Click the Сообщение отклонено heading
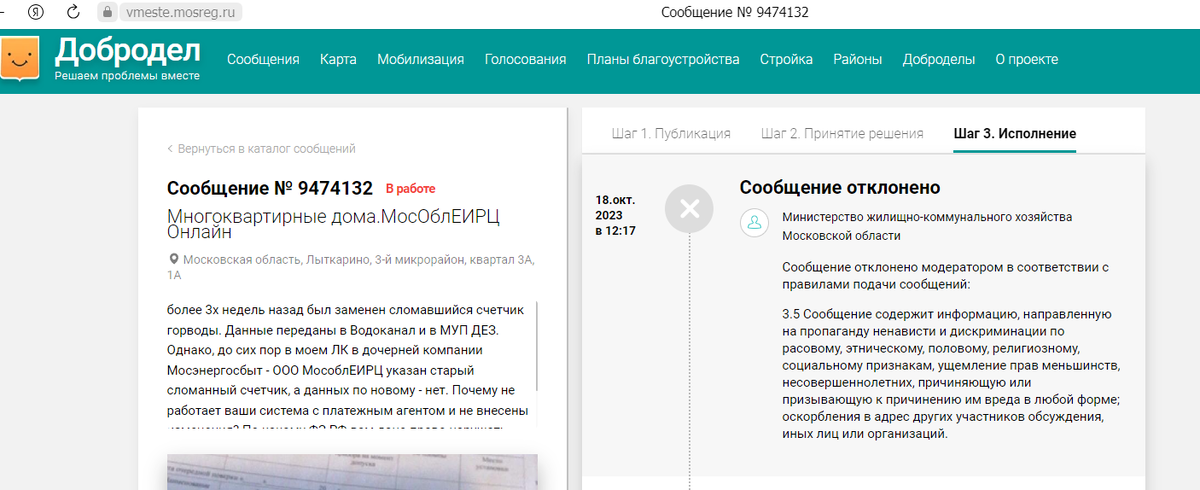The image size is (1200, 490). 840,188
